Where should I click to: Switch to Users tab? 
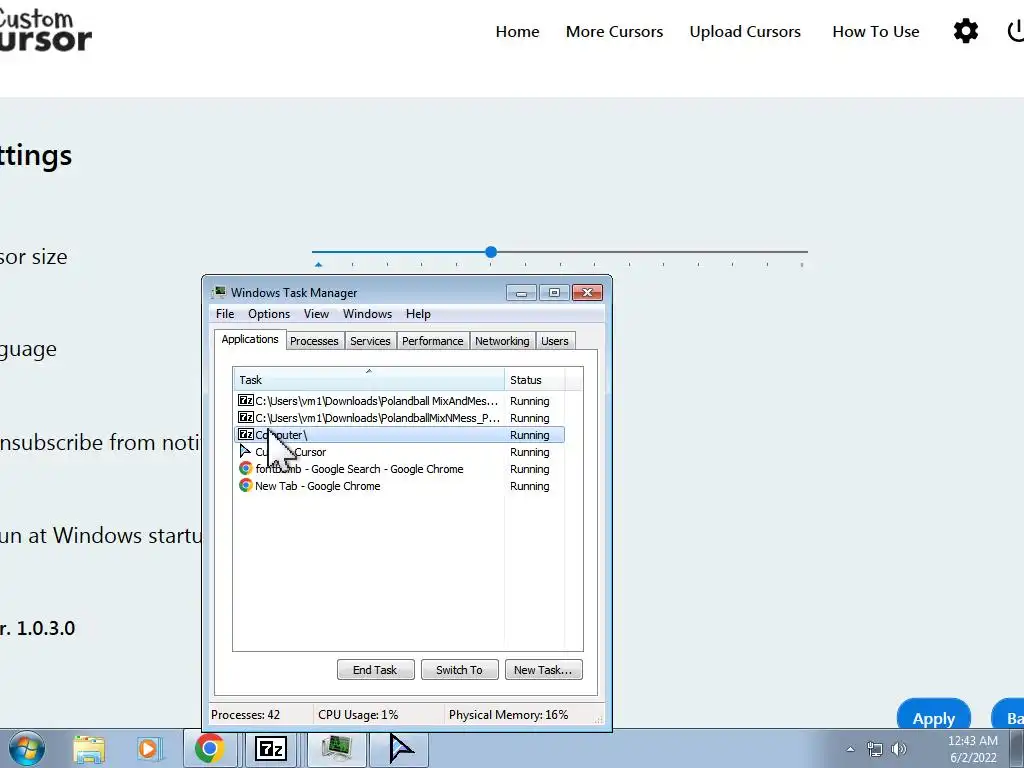pyautogui.click(x=554, y=341)
